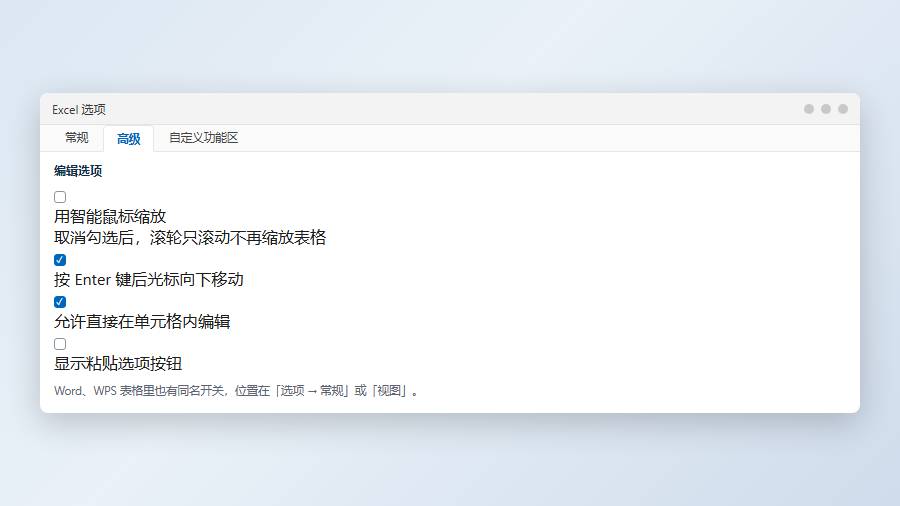Viewport: 900px width, 506px height.
Task: Click the 取消勾选后 hint text
Action: [x=190, y=238]
